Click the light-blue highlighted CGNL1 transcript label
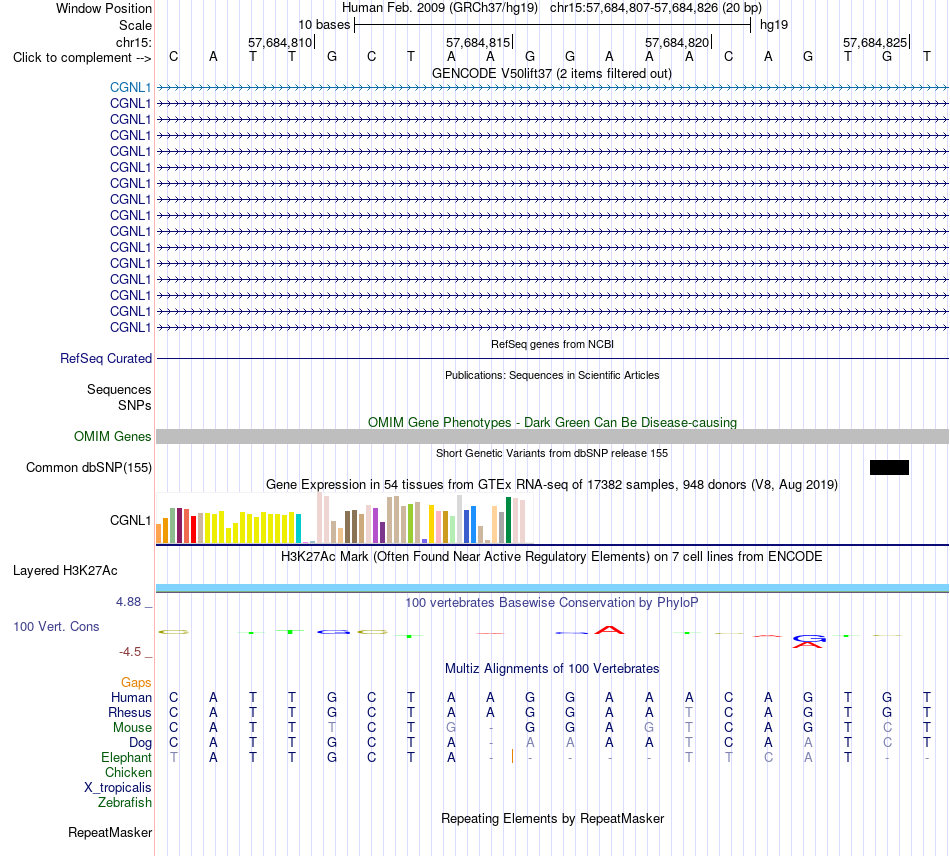950x856 pixels. (x=130, y=87)
